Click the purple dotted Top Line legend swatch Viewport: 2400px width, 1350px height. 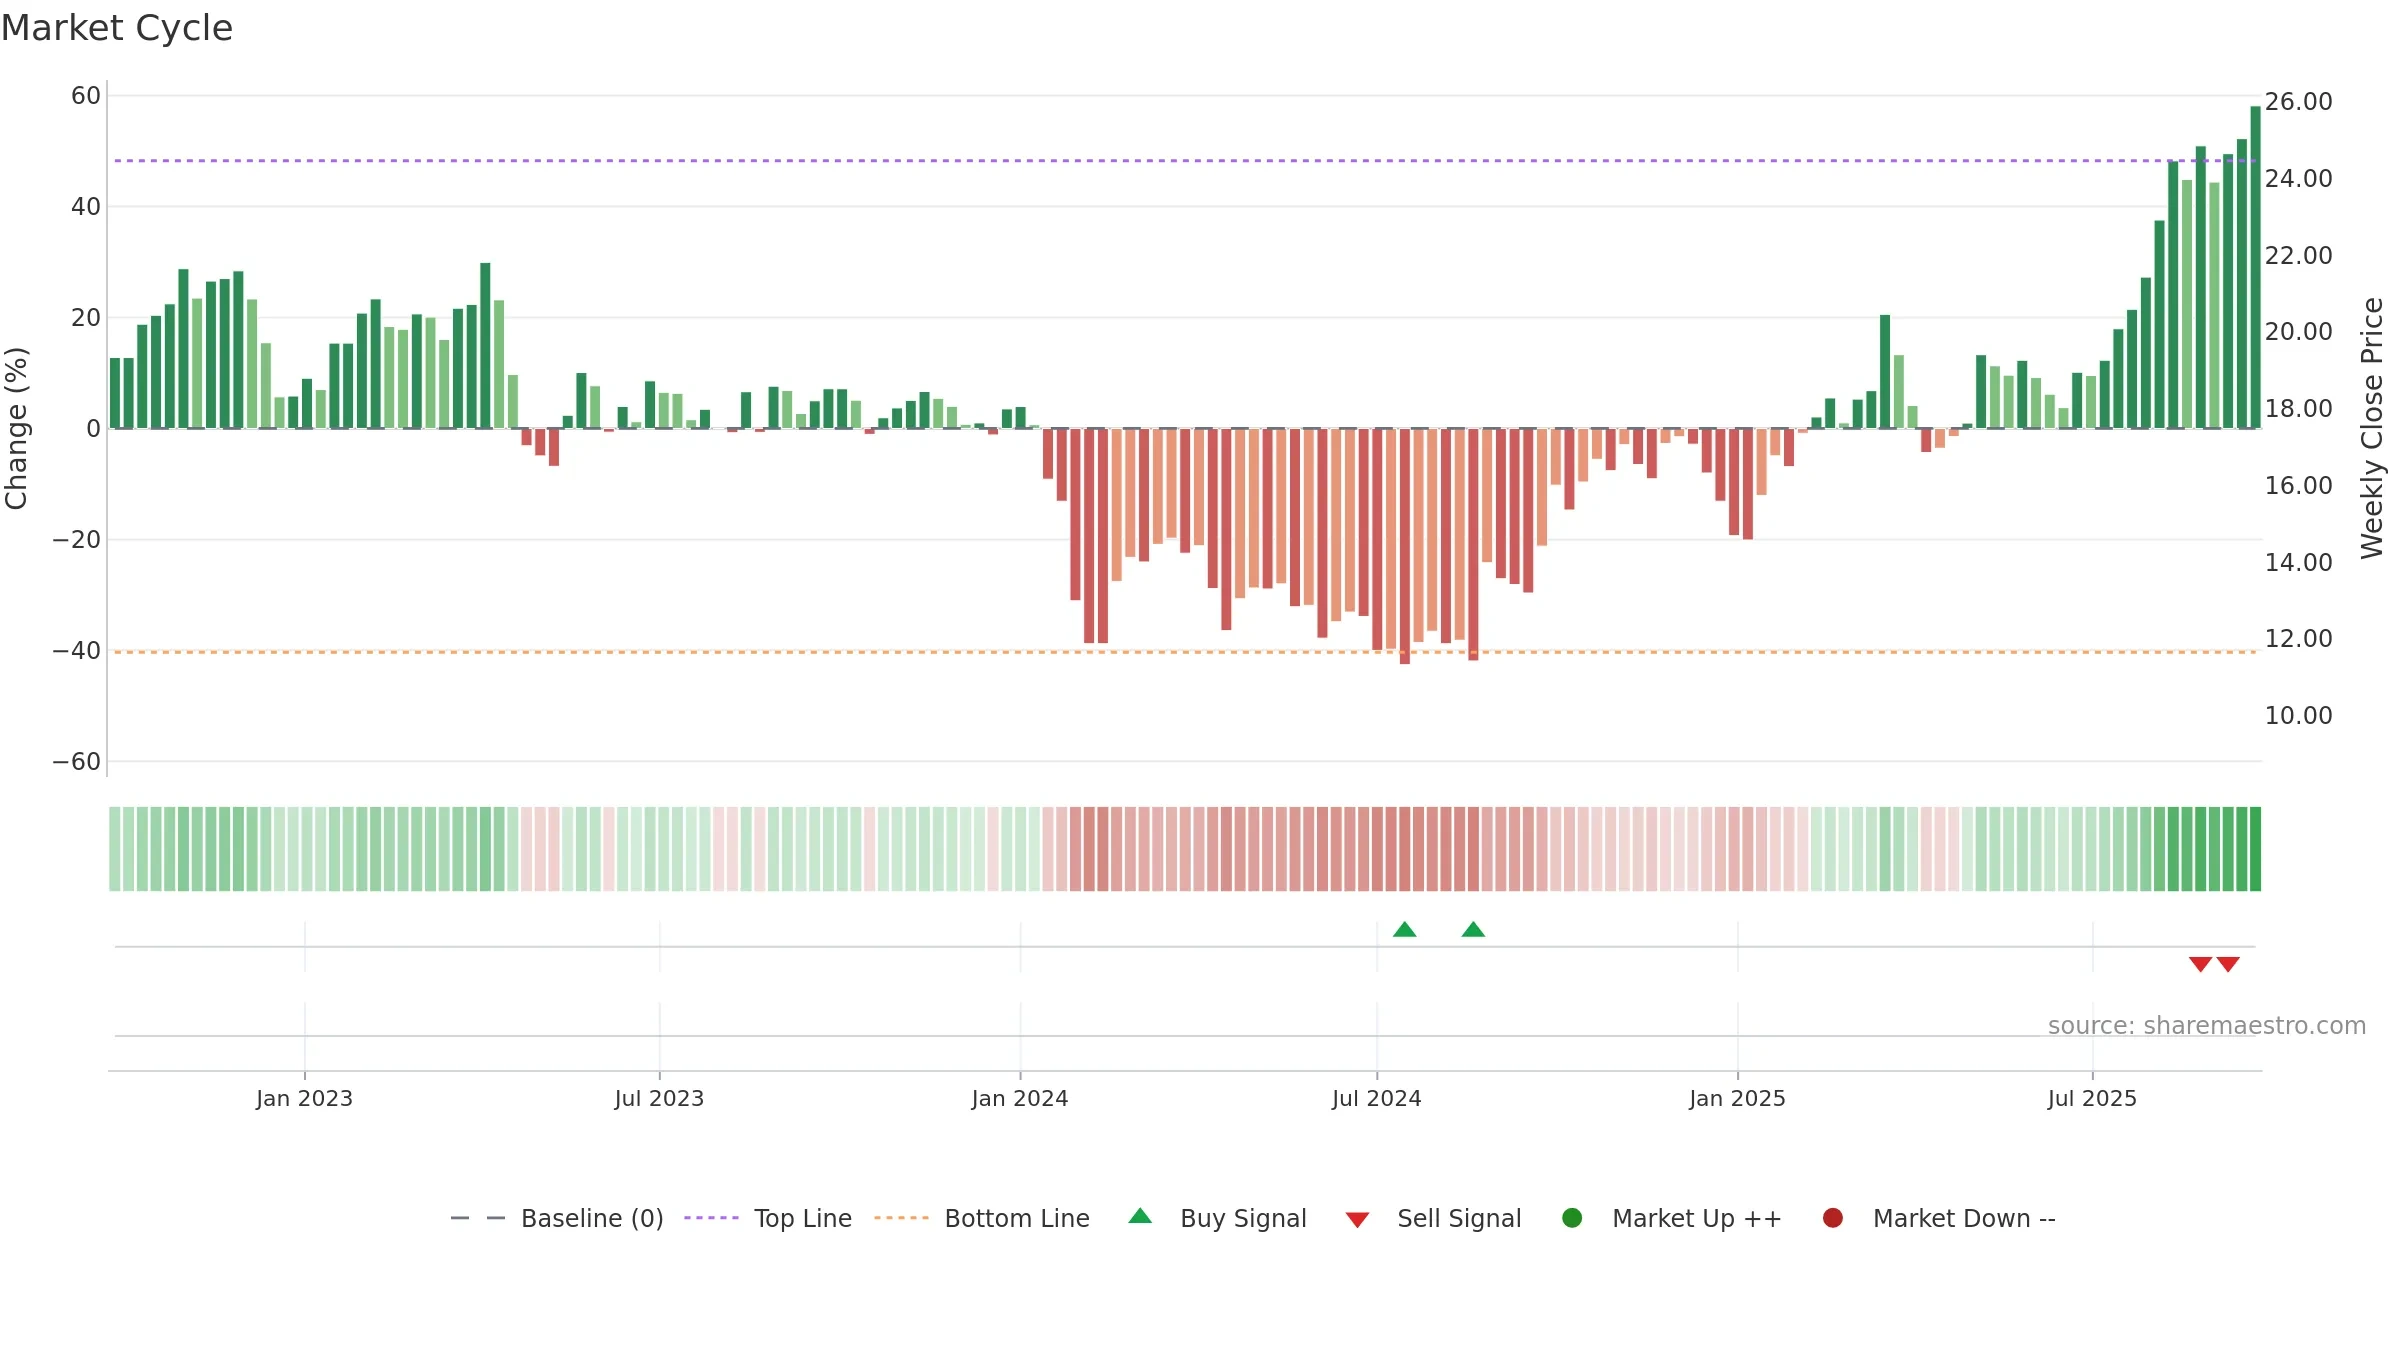click(711, 1218)
